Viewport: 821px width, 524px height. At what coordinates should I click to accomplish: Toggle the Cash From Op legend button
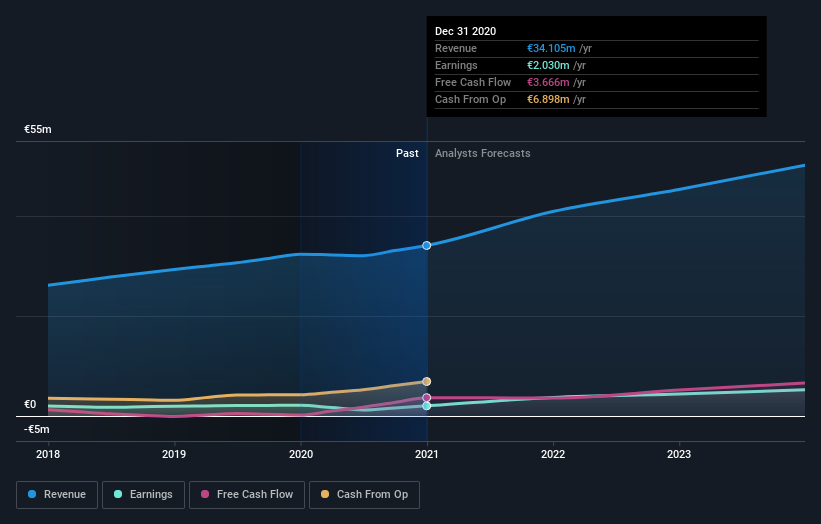tap(364, 495)
